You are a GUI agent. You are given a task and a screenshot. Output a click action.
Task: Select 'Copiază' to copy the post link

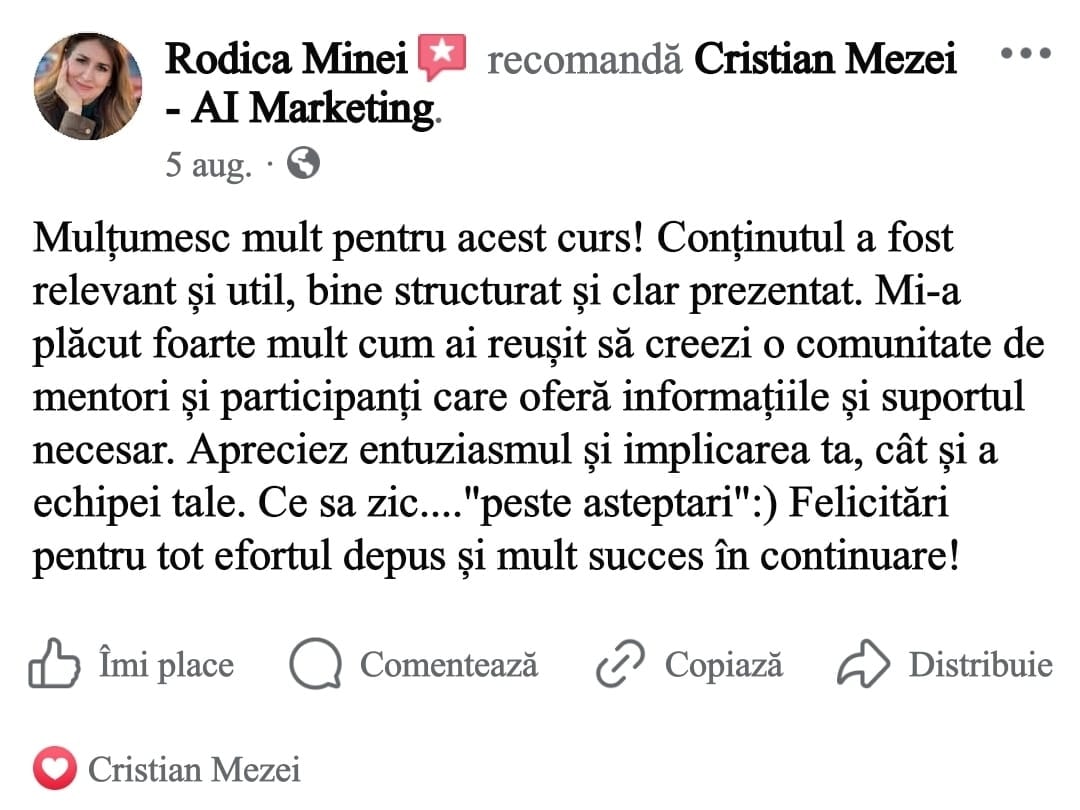point(723,665)
